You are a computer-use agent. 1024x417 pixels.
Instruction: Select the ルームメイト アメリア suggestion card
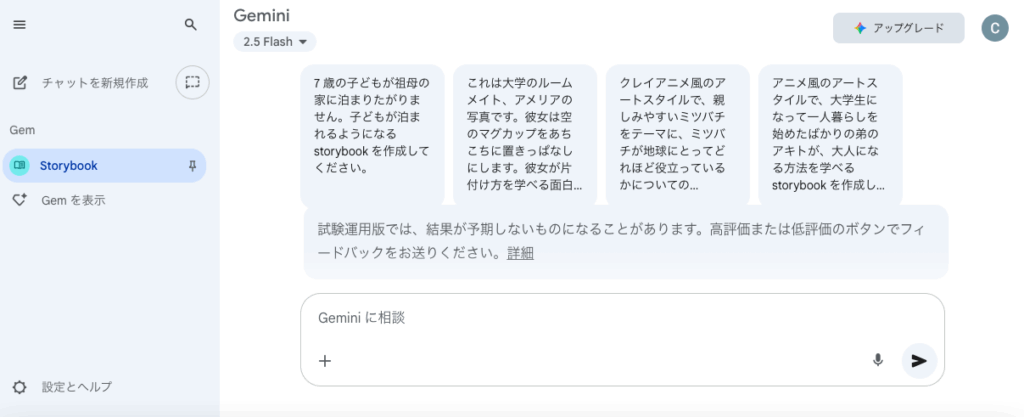pos(525,136)
